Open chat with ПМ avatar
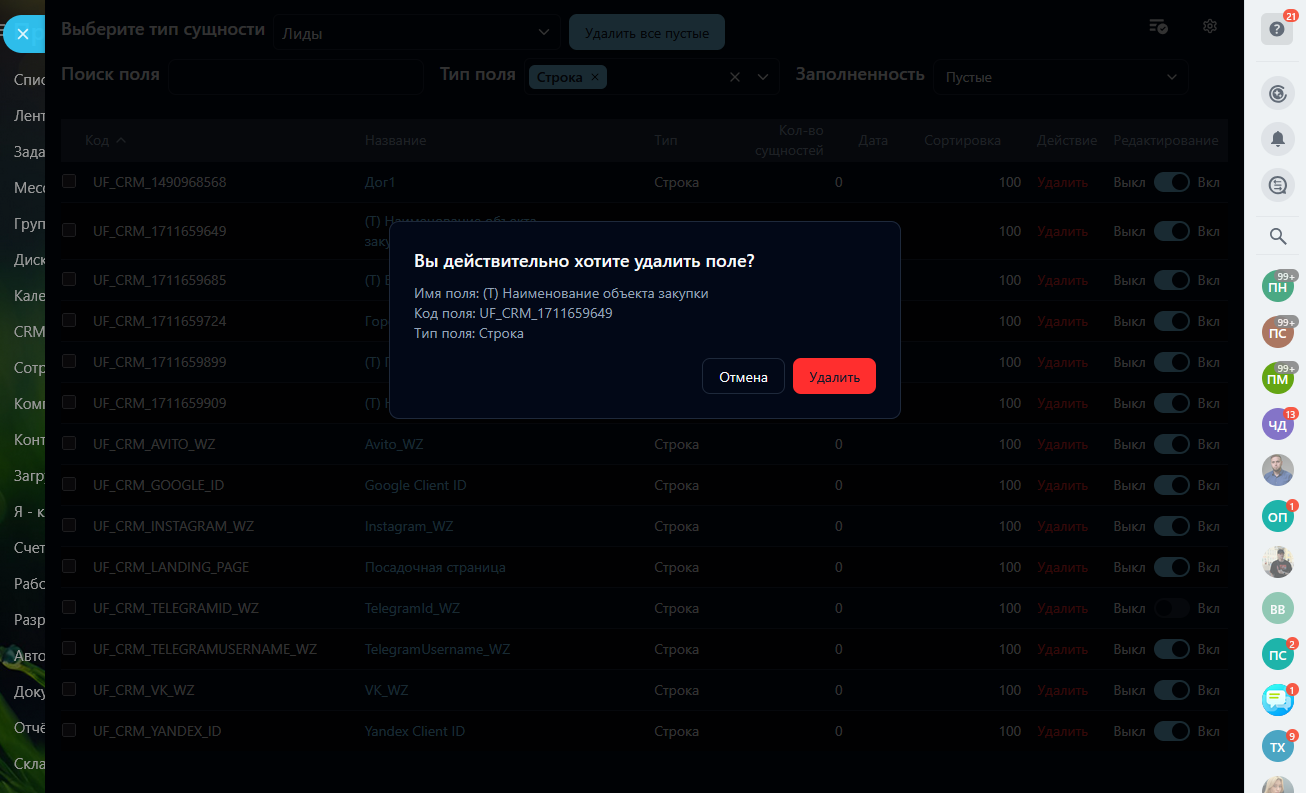The image size is (1306, 793). tap(1277, 378)
